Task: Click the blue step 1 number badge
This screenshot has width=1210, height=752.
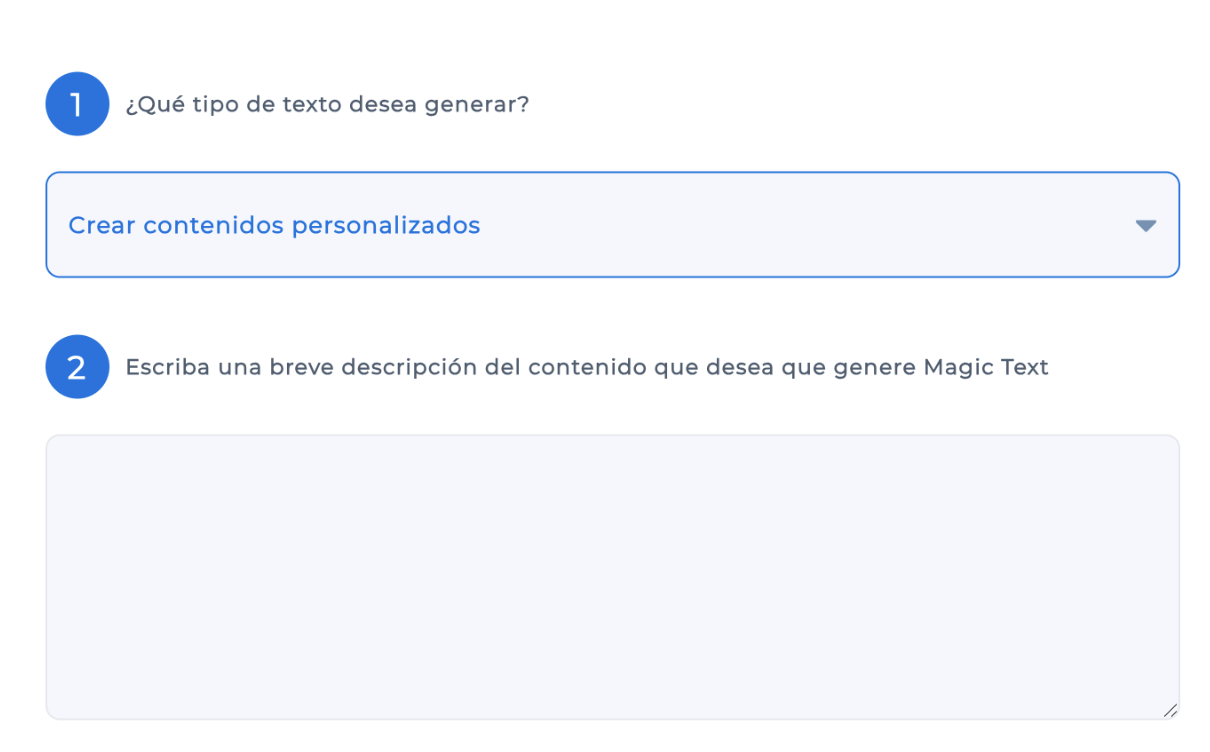Action: point(77,104)
